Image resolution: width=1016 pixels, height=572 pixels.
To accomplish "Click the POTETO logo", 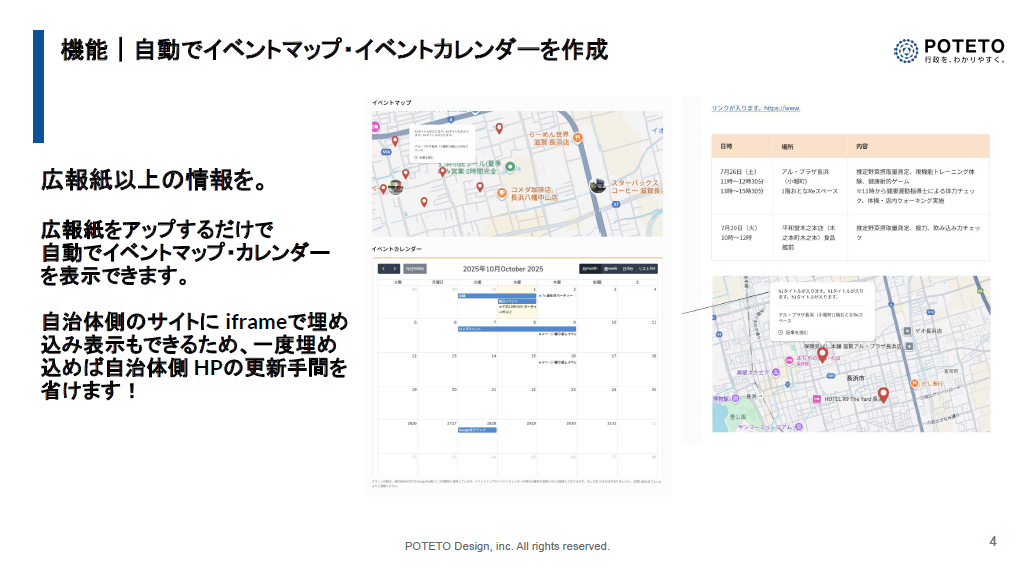I will pos(949,51).
